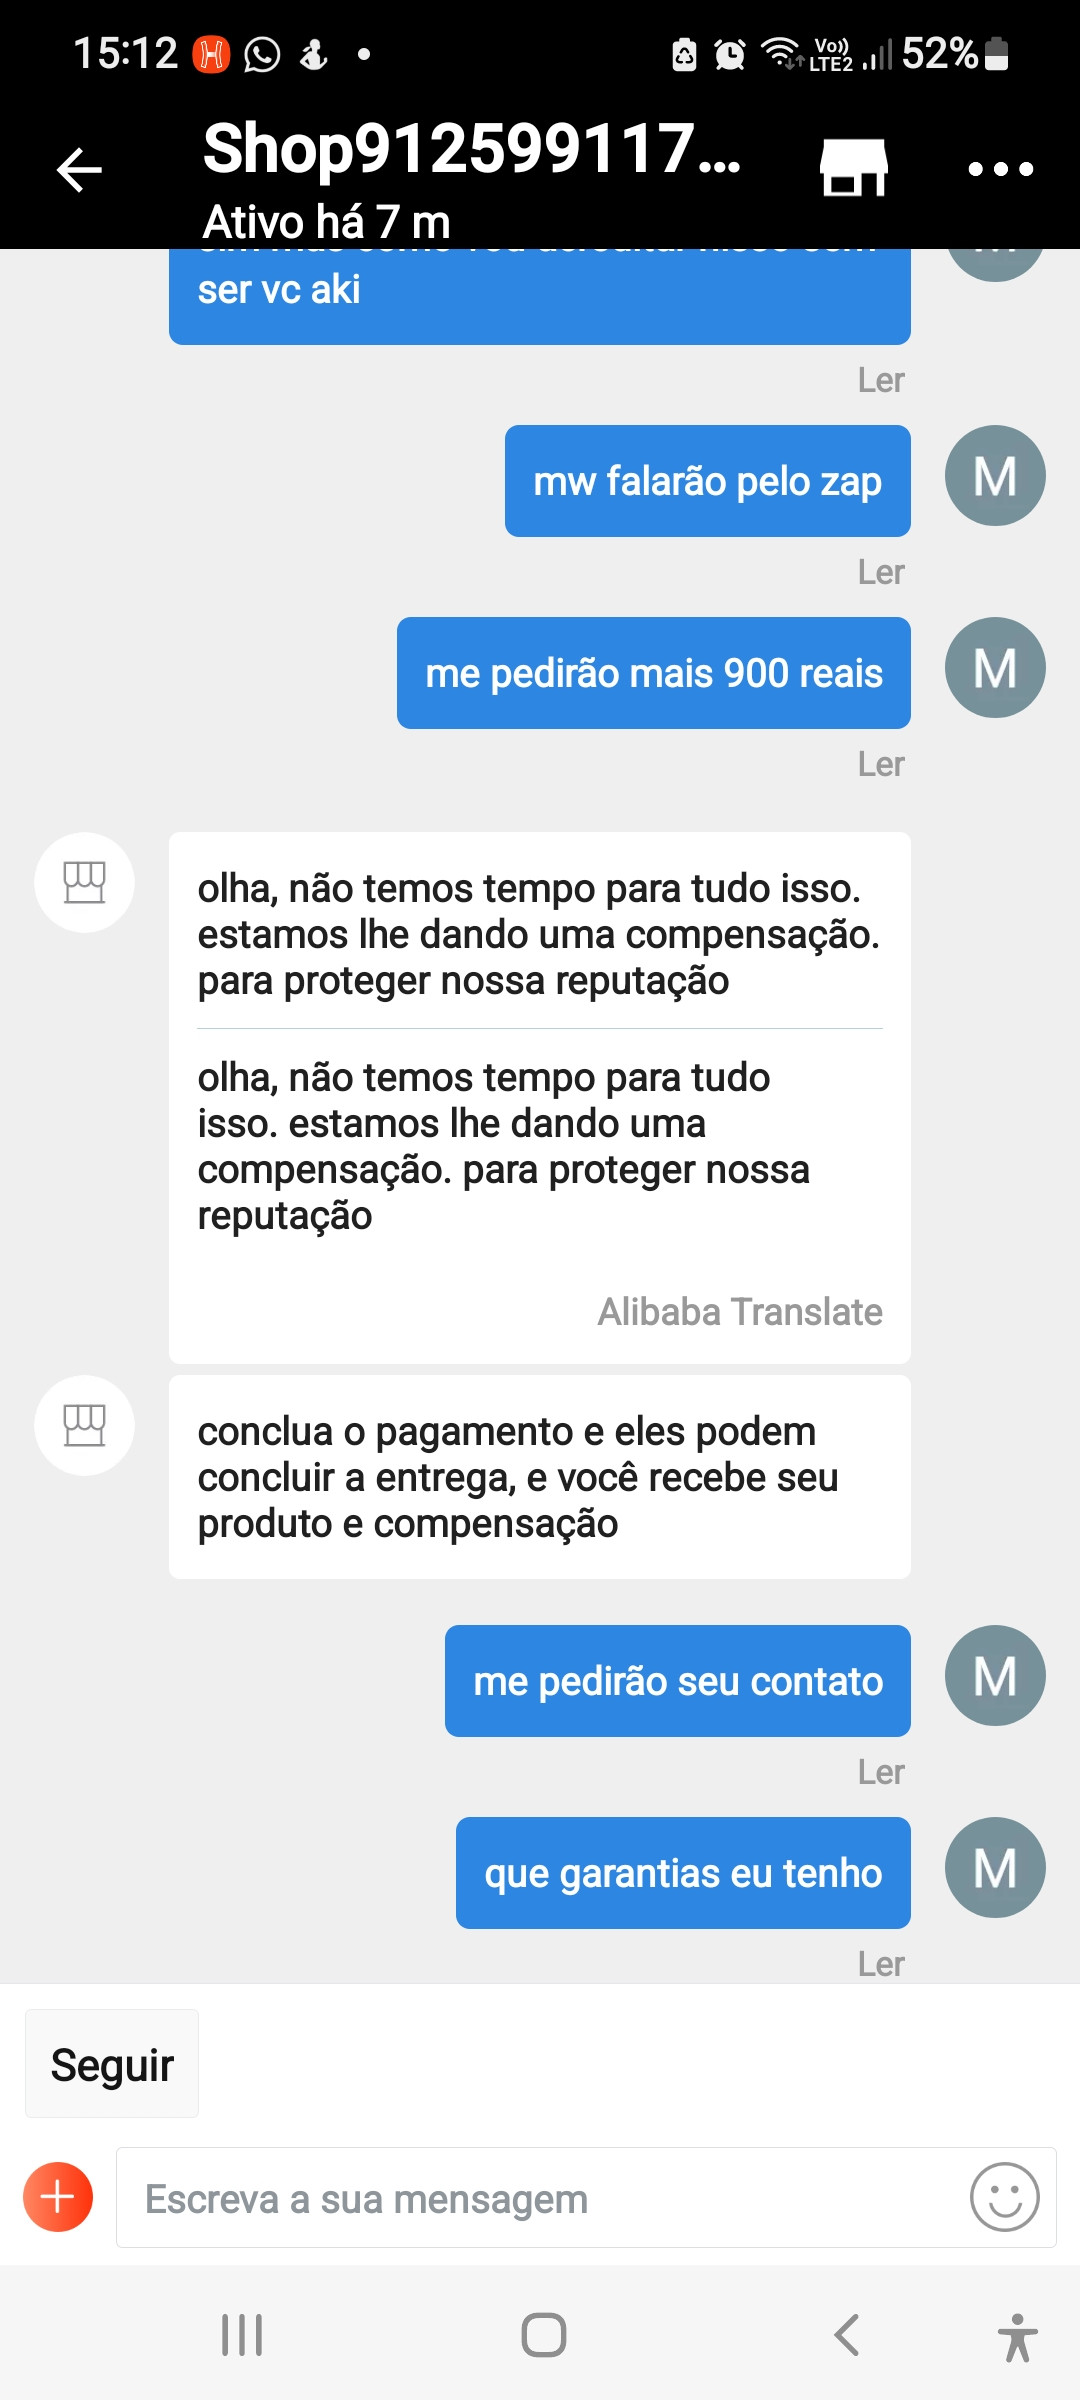The height and width of the screenshot is (2400, 1080).
Task: Tap the Seguir follow button
Action: (112, 2065)
